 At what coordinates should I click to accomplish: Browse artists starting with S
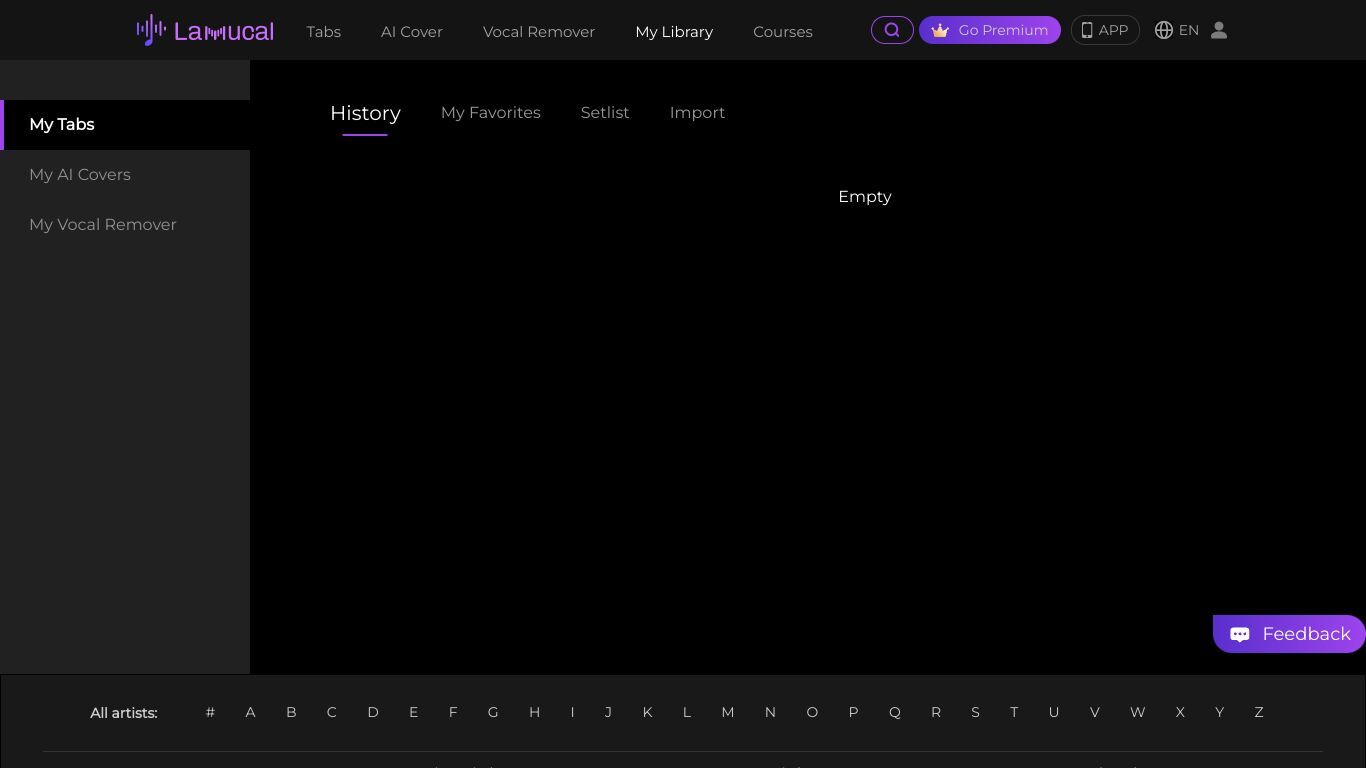coord(975,712)
